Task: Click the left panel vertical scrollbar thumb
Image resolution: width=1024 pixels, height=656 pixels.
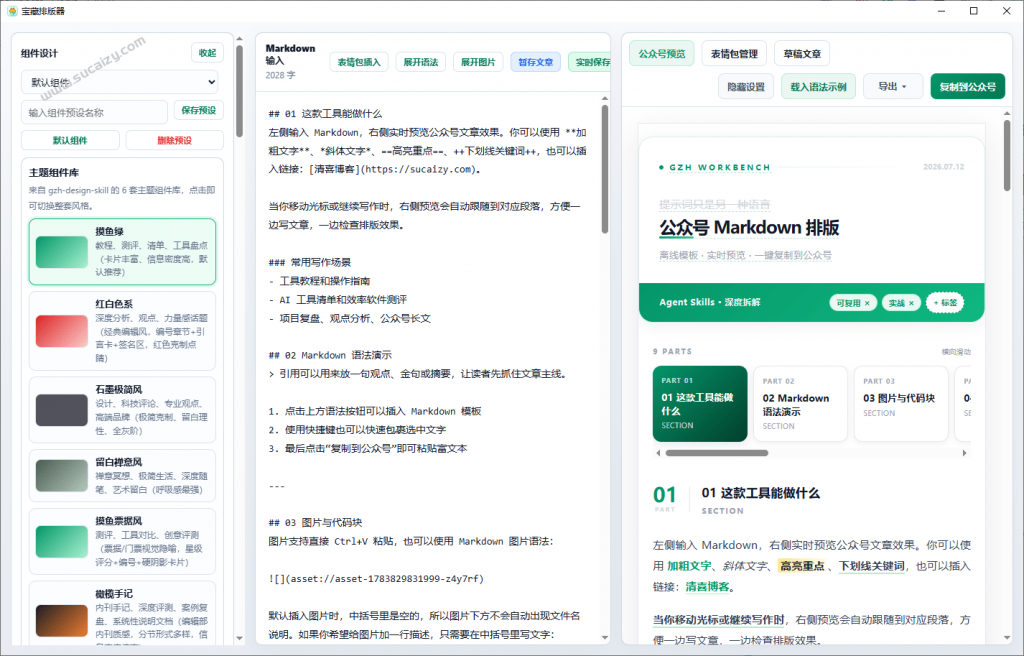Action: (x=239, y=91)
